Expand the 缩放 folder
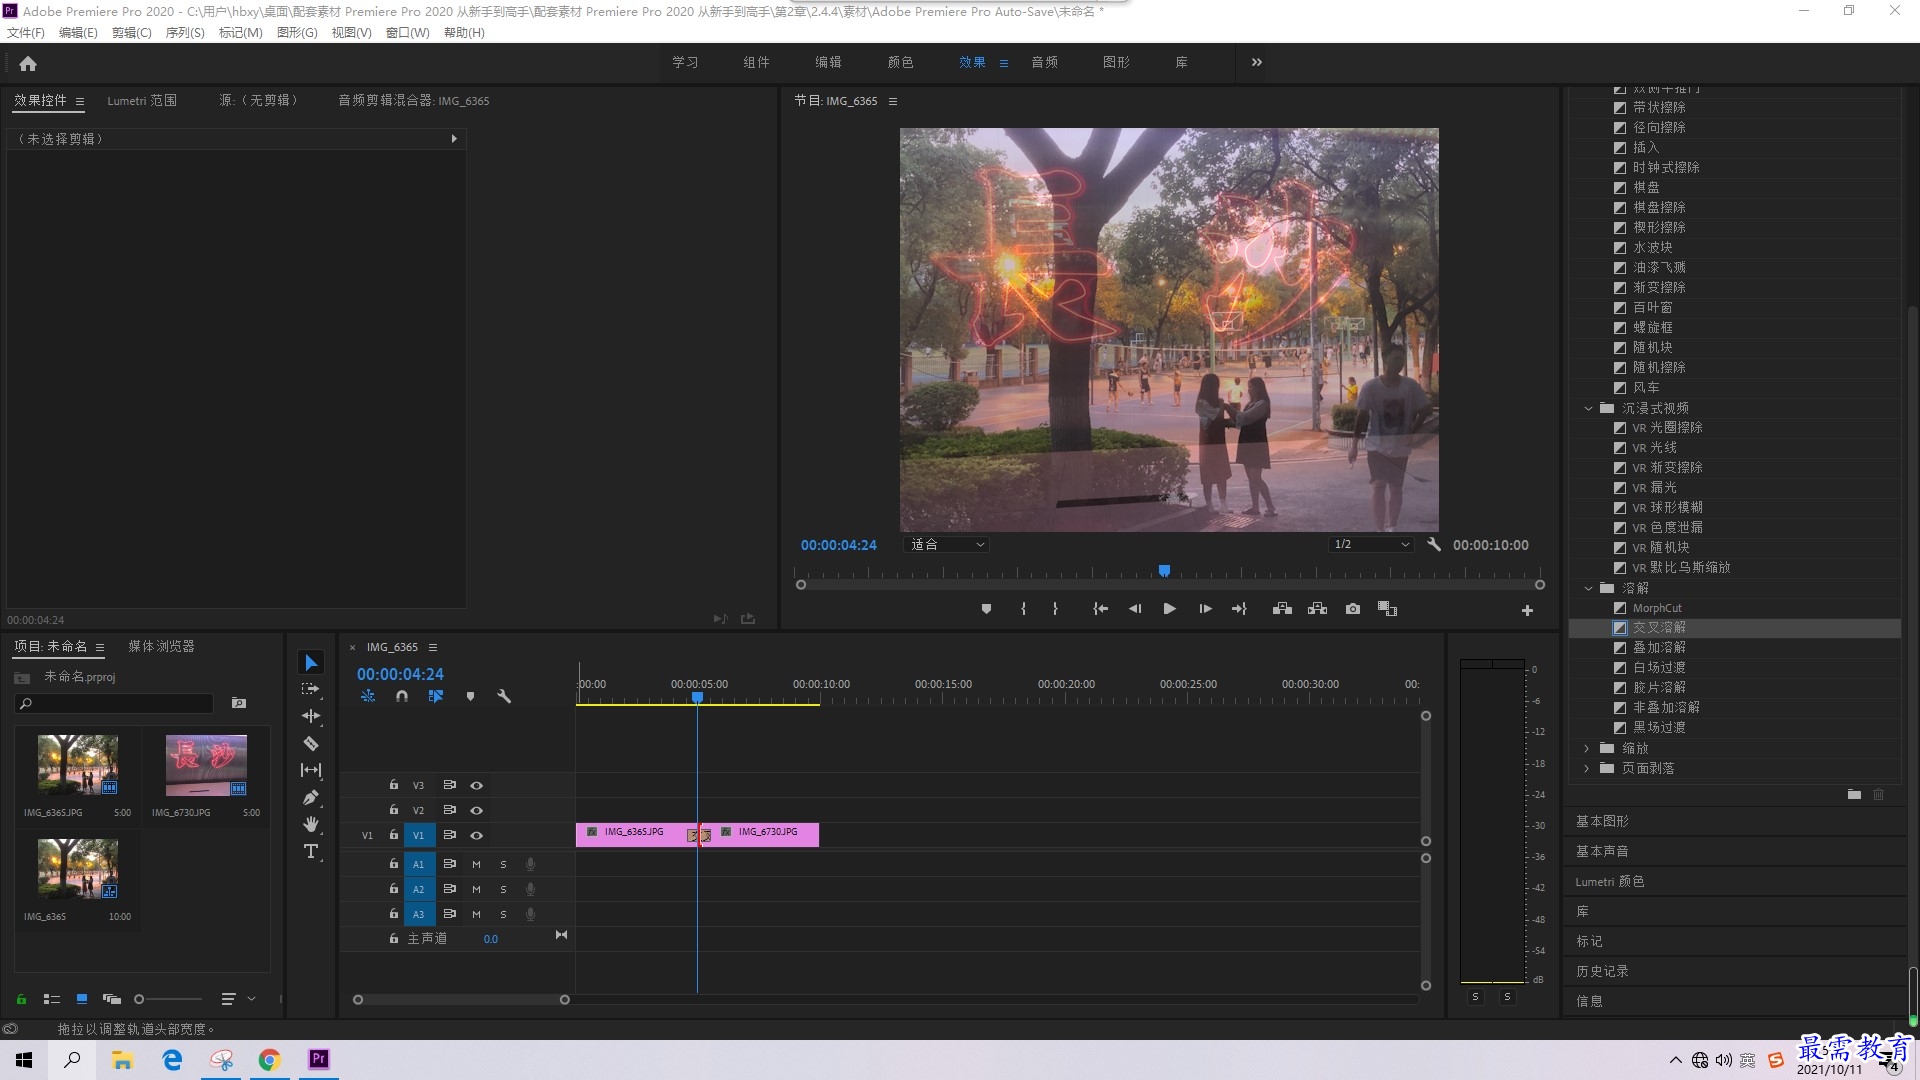Image resolution: width=1920 pixels, height=1080 pixels. (1587, 749)
